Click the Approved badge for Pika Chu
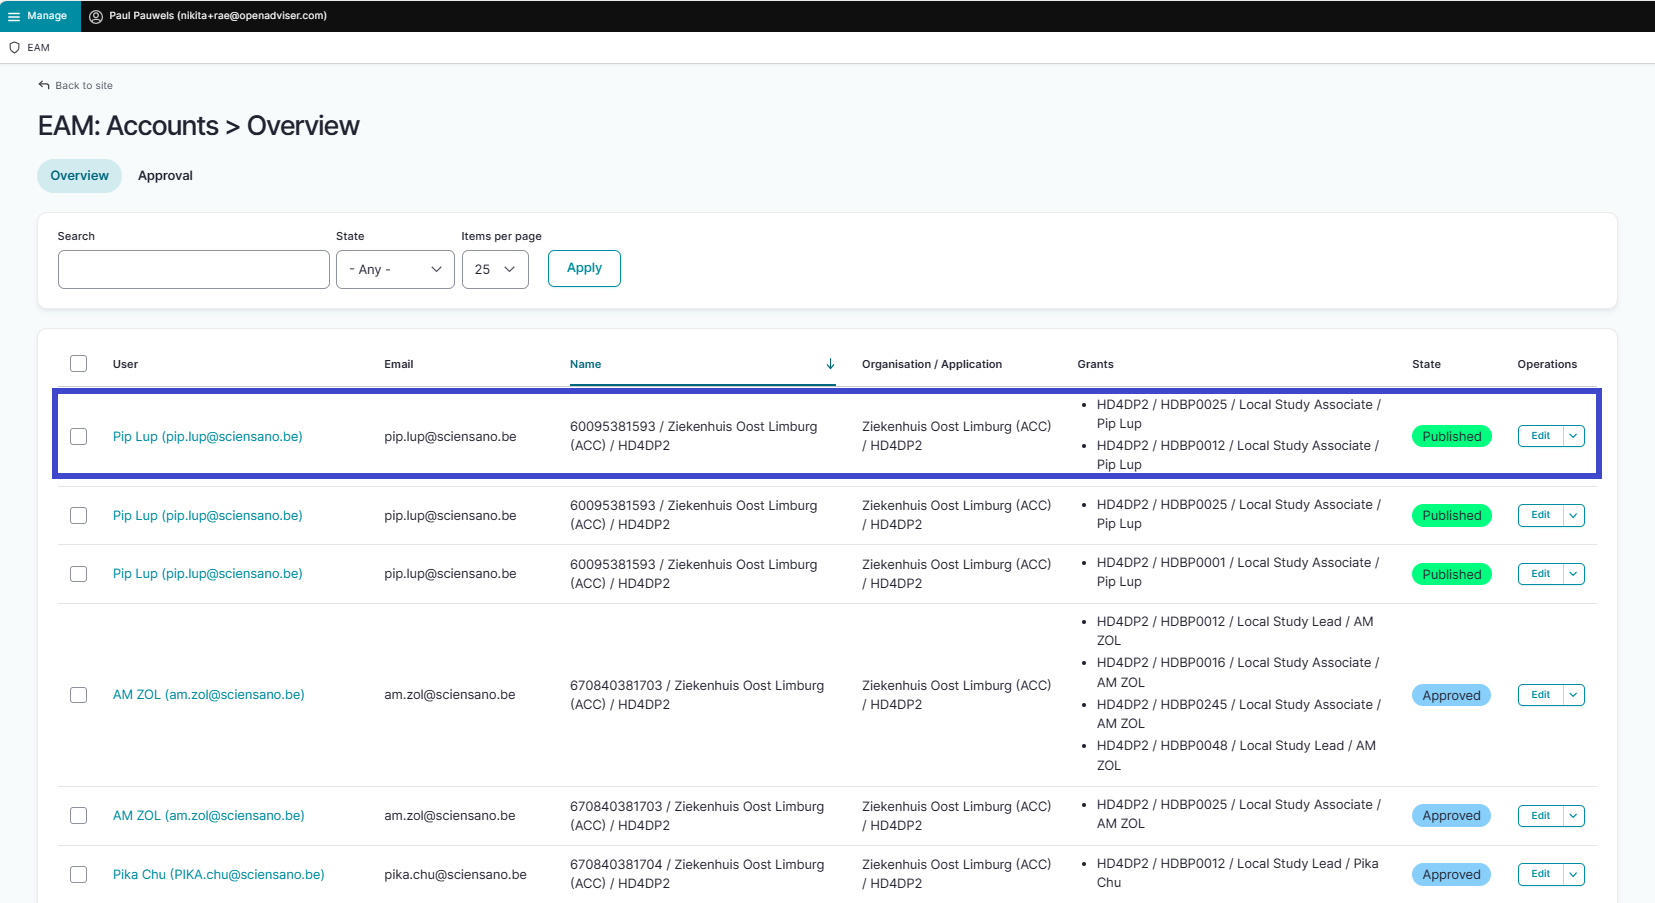This screenshot has width=1655, height=903. [1451, 874]
